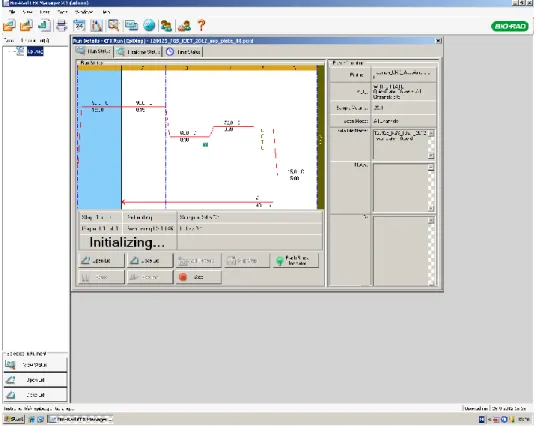This screenshot has height=426, width=536.
Task: Open the Windows menu
Action: tap(84, 12)
